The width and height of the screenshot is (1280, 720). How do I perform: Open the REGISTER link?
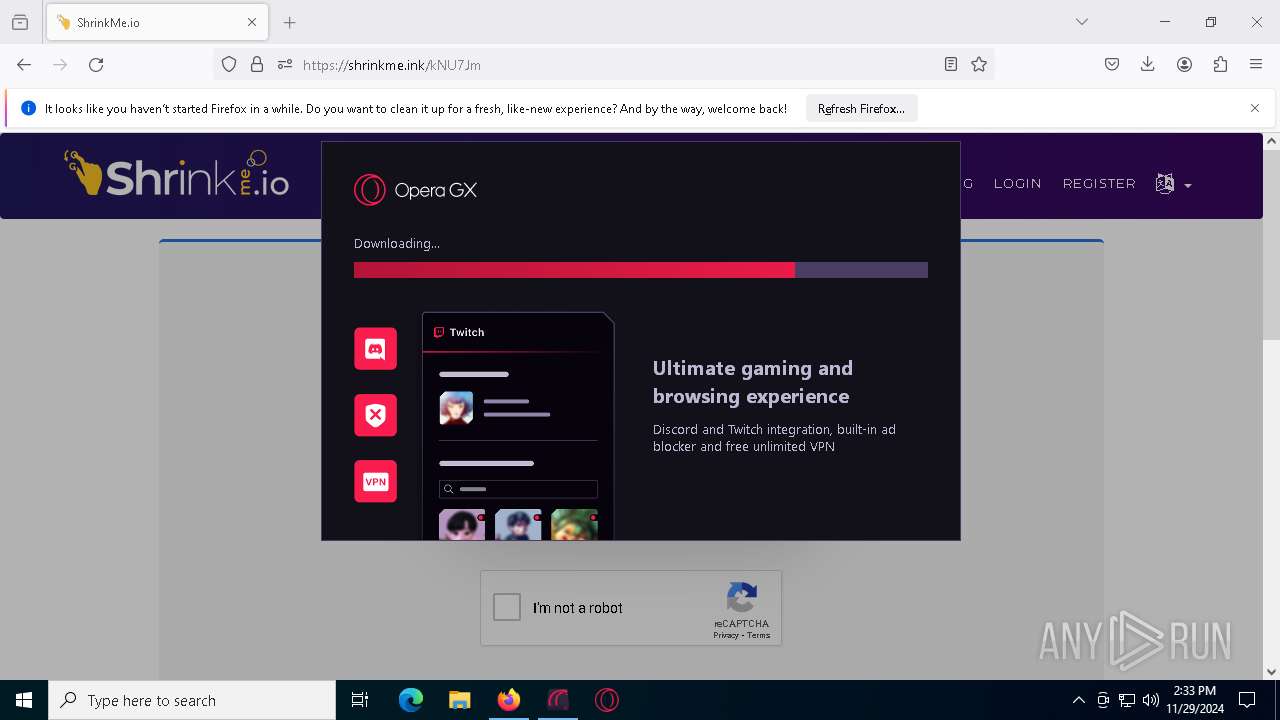tap(1099, 184)
